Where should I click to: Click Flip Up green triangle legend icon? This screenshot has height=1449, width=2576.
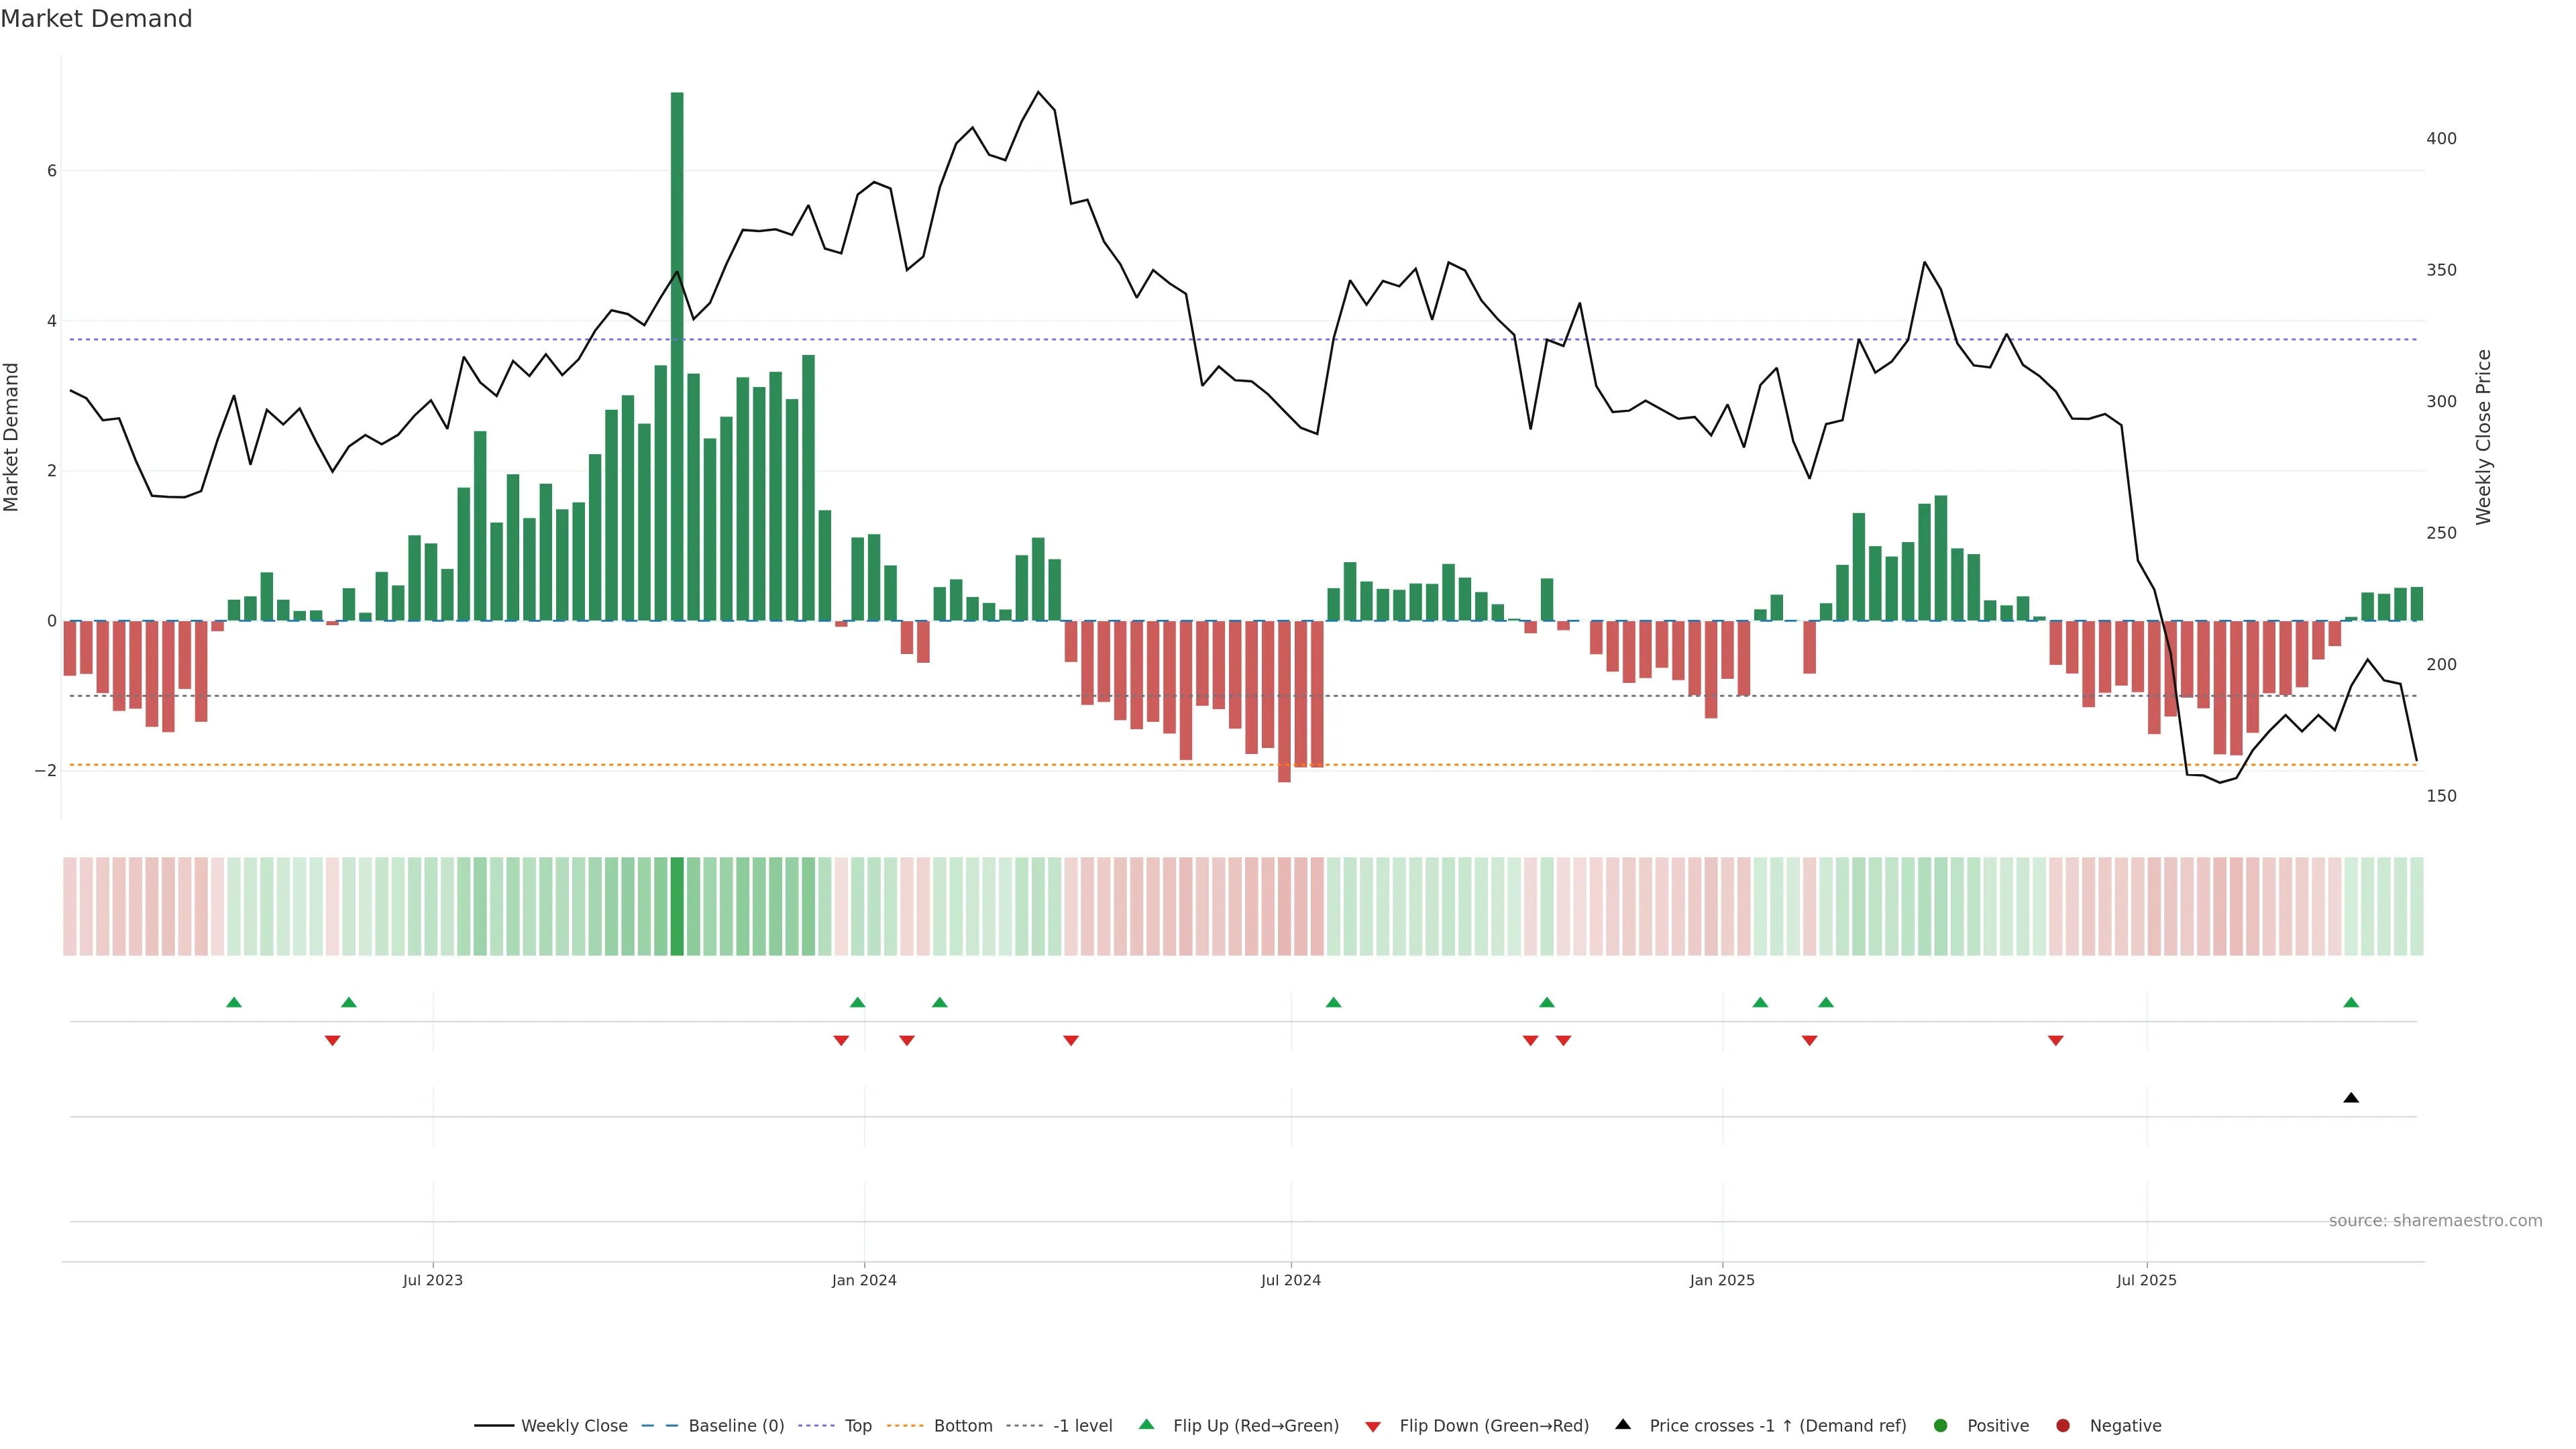click(1147, 1425)
